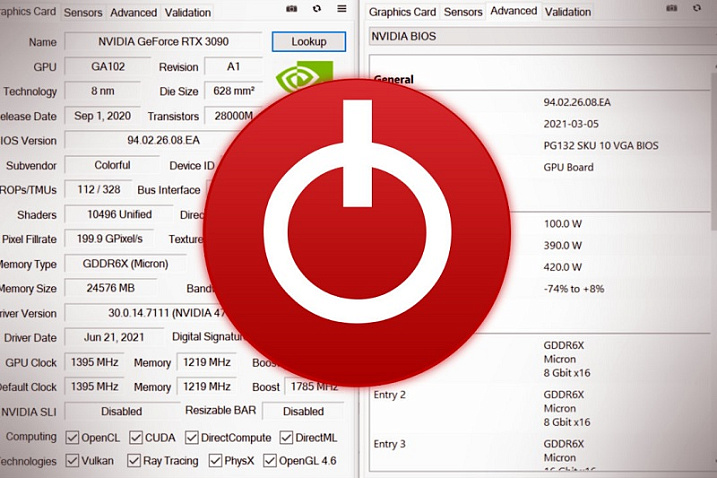Click the NVIDIA SLI Disabled field
This screenshot has height=478, width=717.
click(122, 411)
